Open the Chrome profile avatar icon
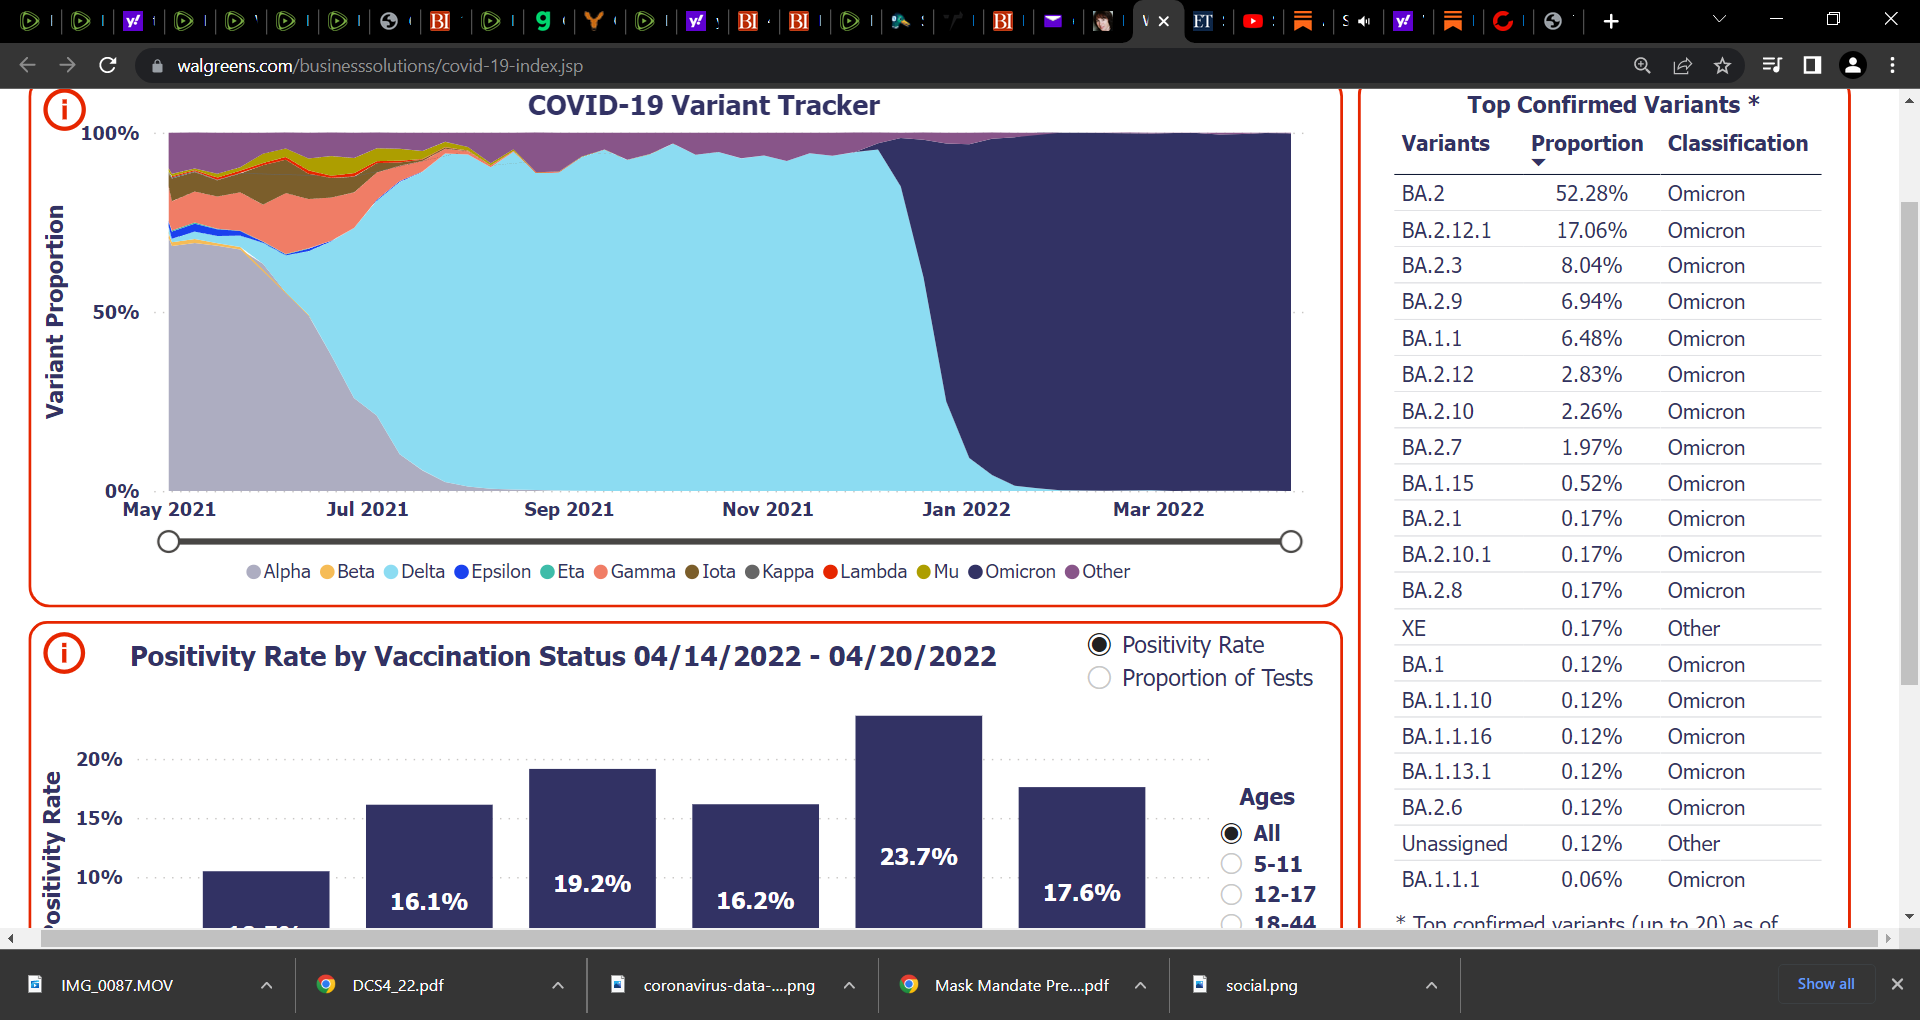 [1853, 65]
